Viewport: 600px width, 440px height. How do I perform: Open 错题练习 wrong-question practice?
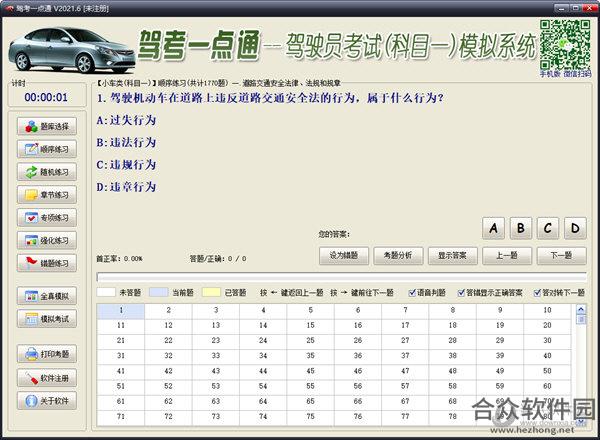tap(47, 263)
